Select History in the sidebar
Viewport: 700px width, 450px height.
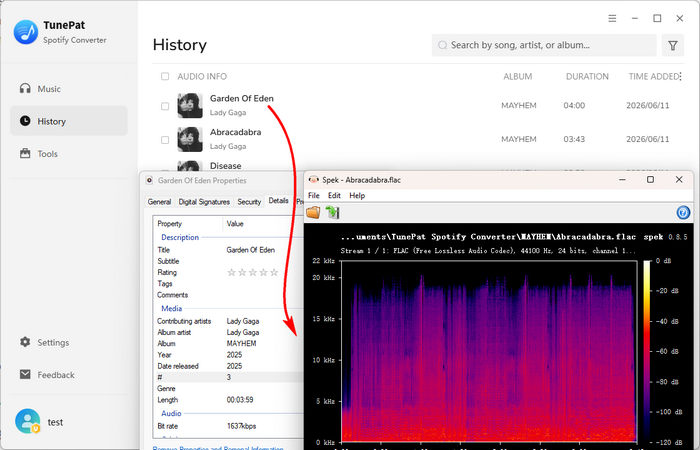(x=69, y=121)
